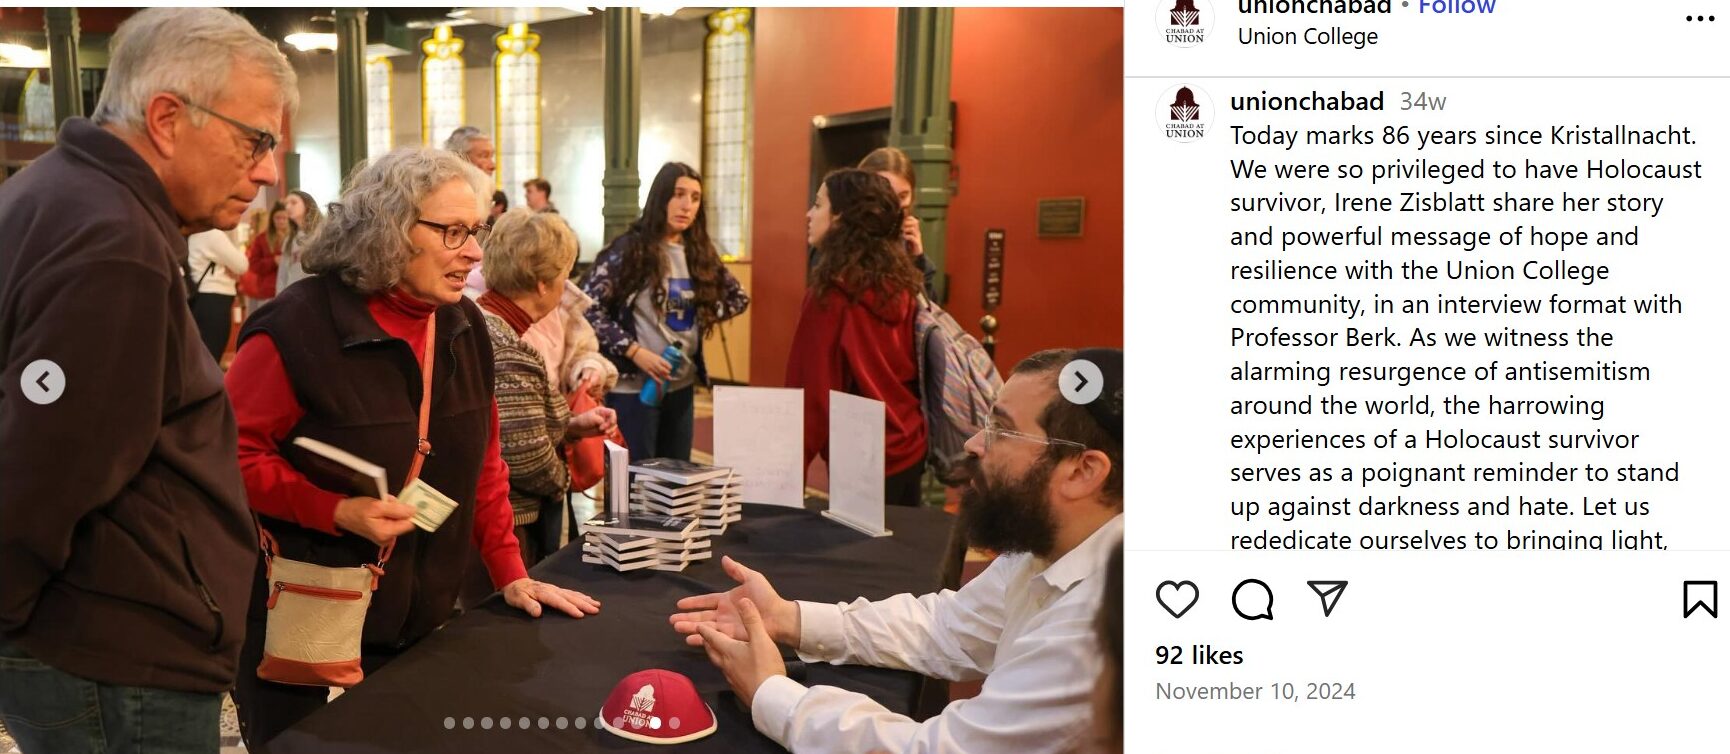
Task: Click the 34w timestamp next to username
Action: [x=1422, y=102]
